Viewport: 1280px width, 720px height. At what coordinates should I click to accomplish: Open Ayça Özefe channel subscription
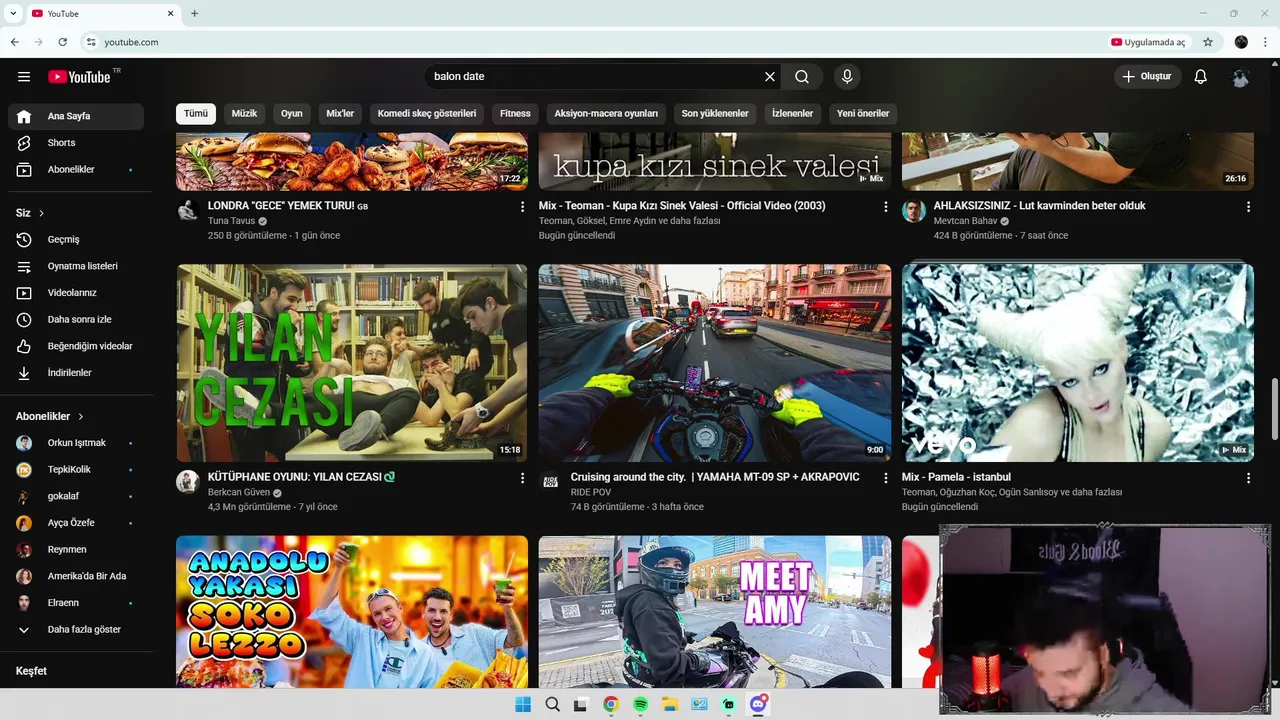pyautogui.click(x=76, y=523)
